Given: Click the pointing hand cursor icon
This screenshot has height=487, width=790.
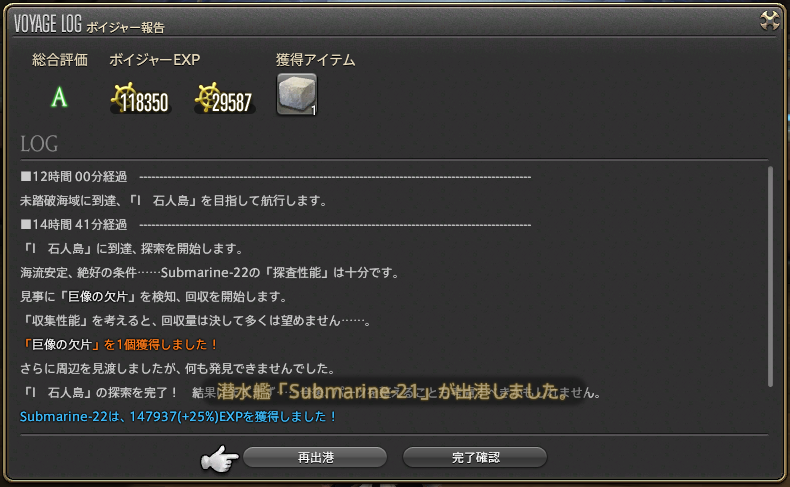Looking at the screenshot, I should tap(220, 458).
